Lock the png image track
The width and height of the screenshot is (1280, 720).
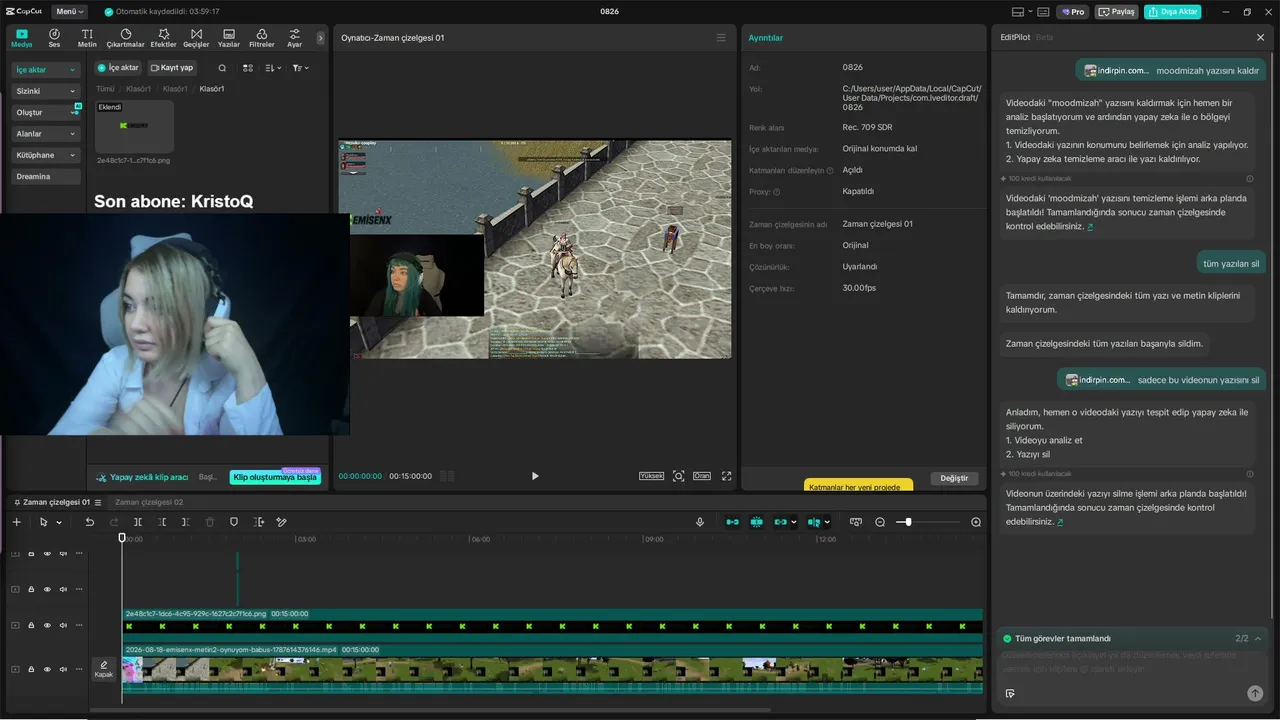click(31, 625)
